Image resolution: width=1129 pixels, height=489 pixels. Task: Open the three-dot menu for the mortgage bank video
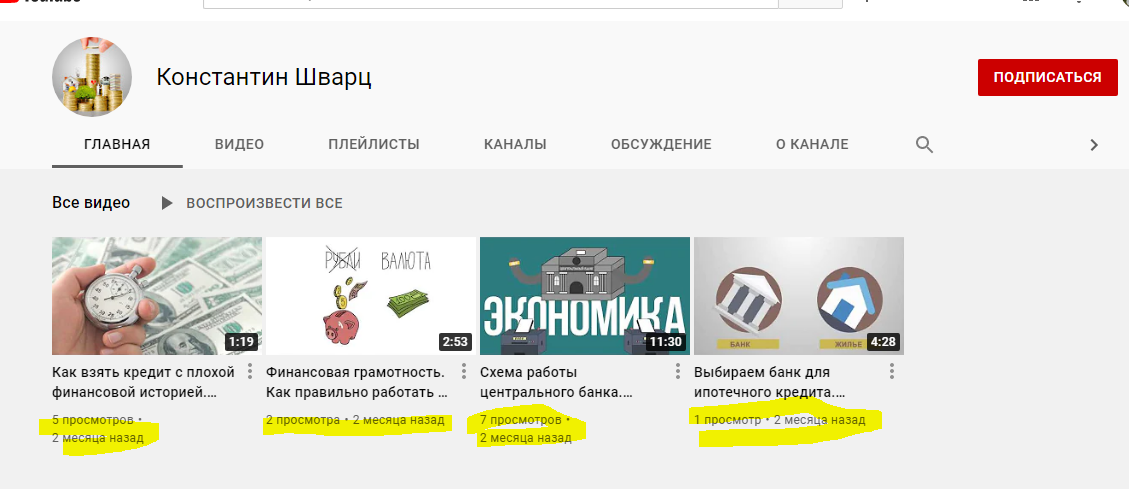pyautogui.click(x=891, y=372)
